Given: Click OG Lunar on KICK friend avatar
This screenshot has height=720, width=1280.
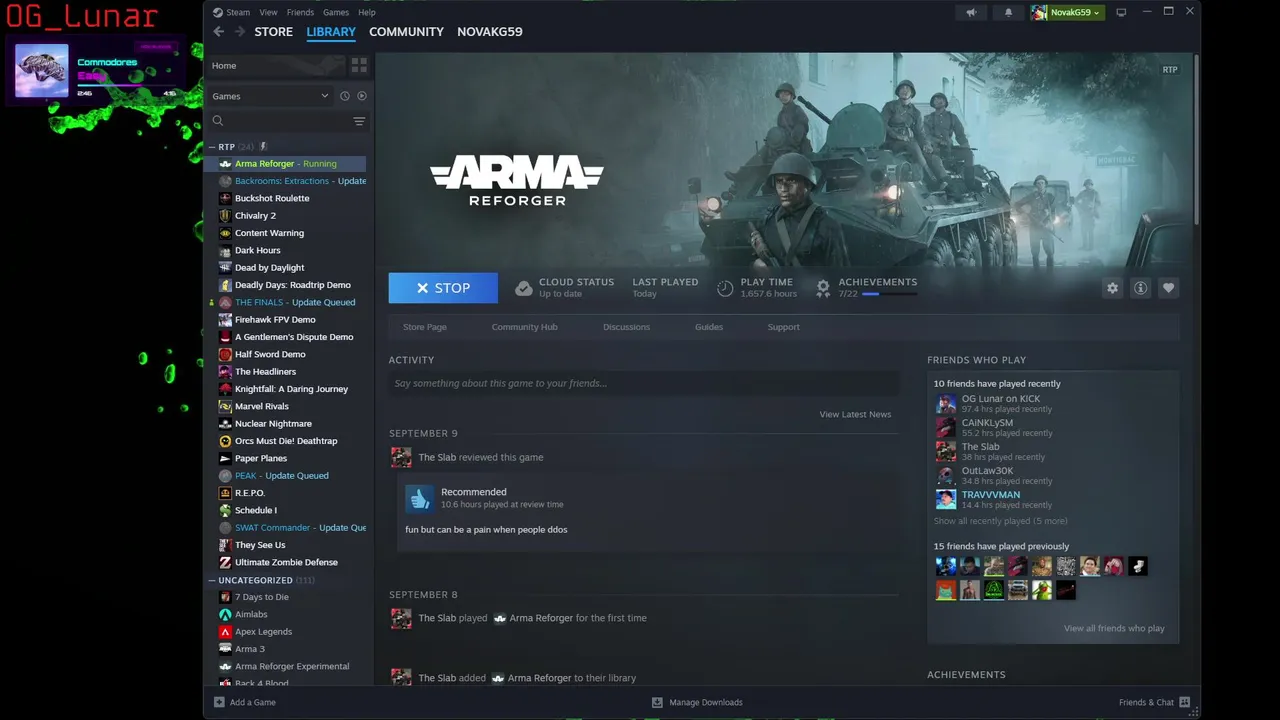Looking at the screenshot, I should [946, 404].
